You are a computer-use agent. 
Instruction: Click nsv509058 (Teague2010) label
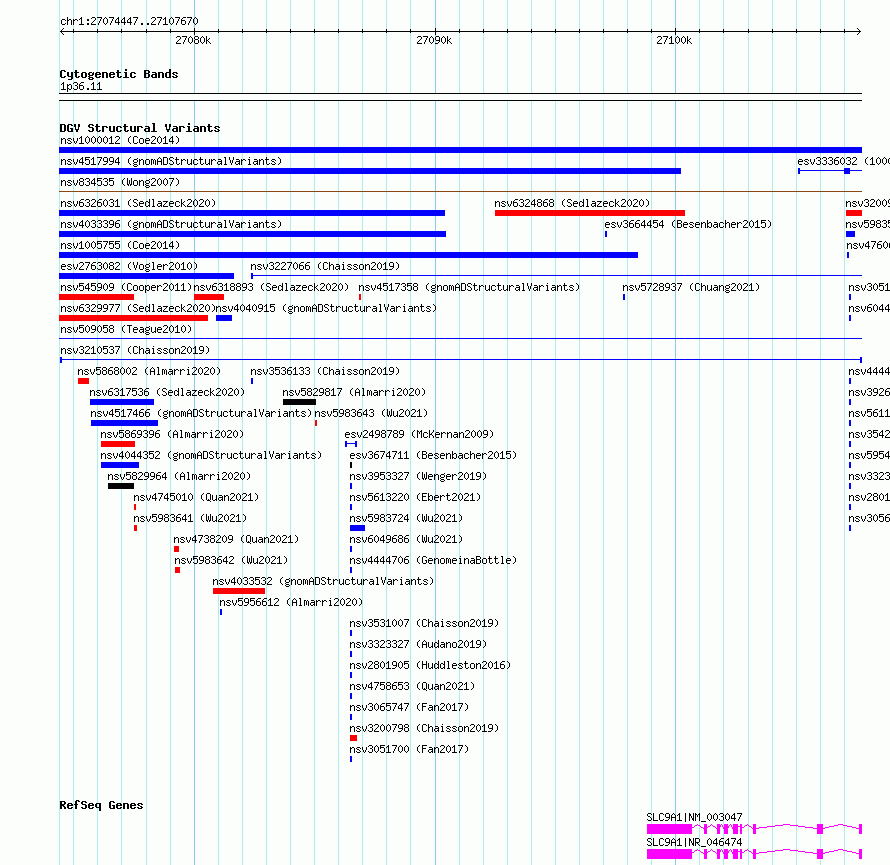point(126,329)
